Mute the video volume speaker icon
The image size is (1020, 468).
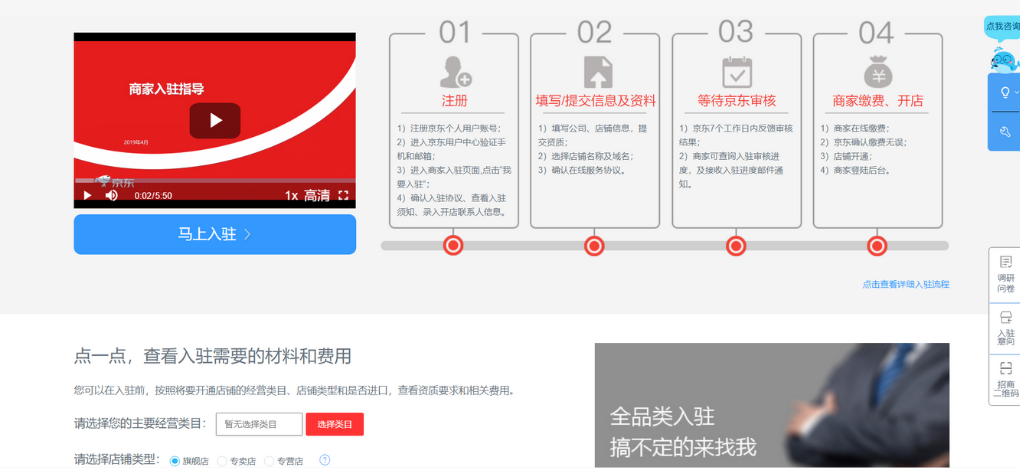click(x=111, y=196)
